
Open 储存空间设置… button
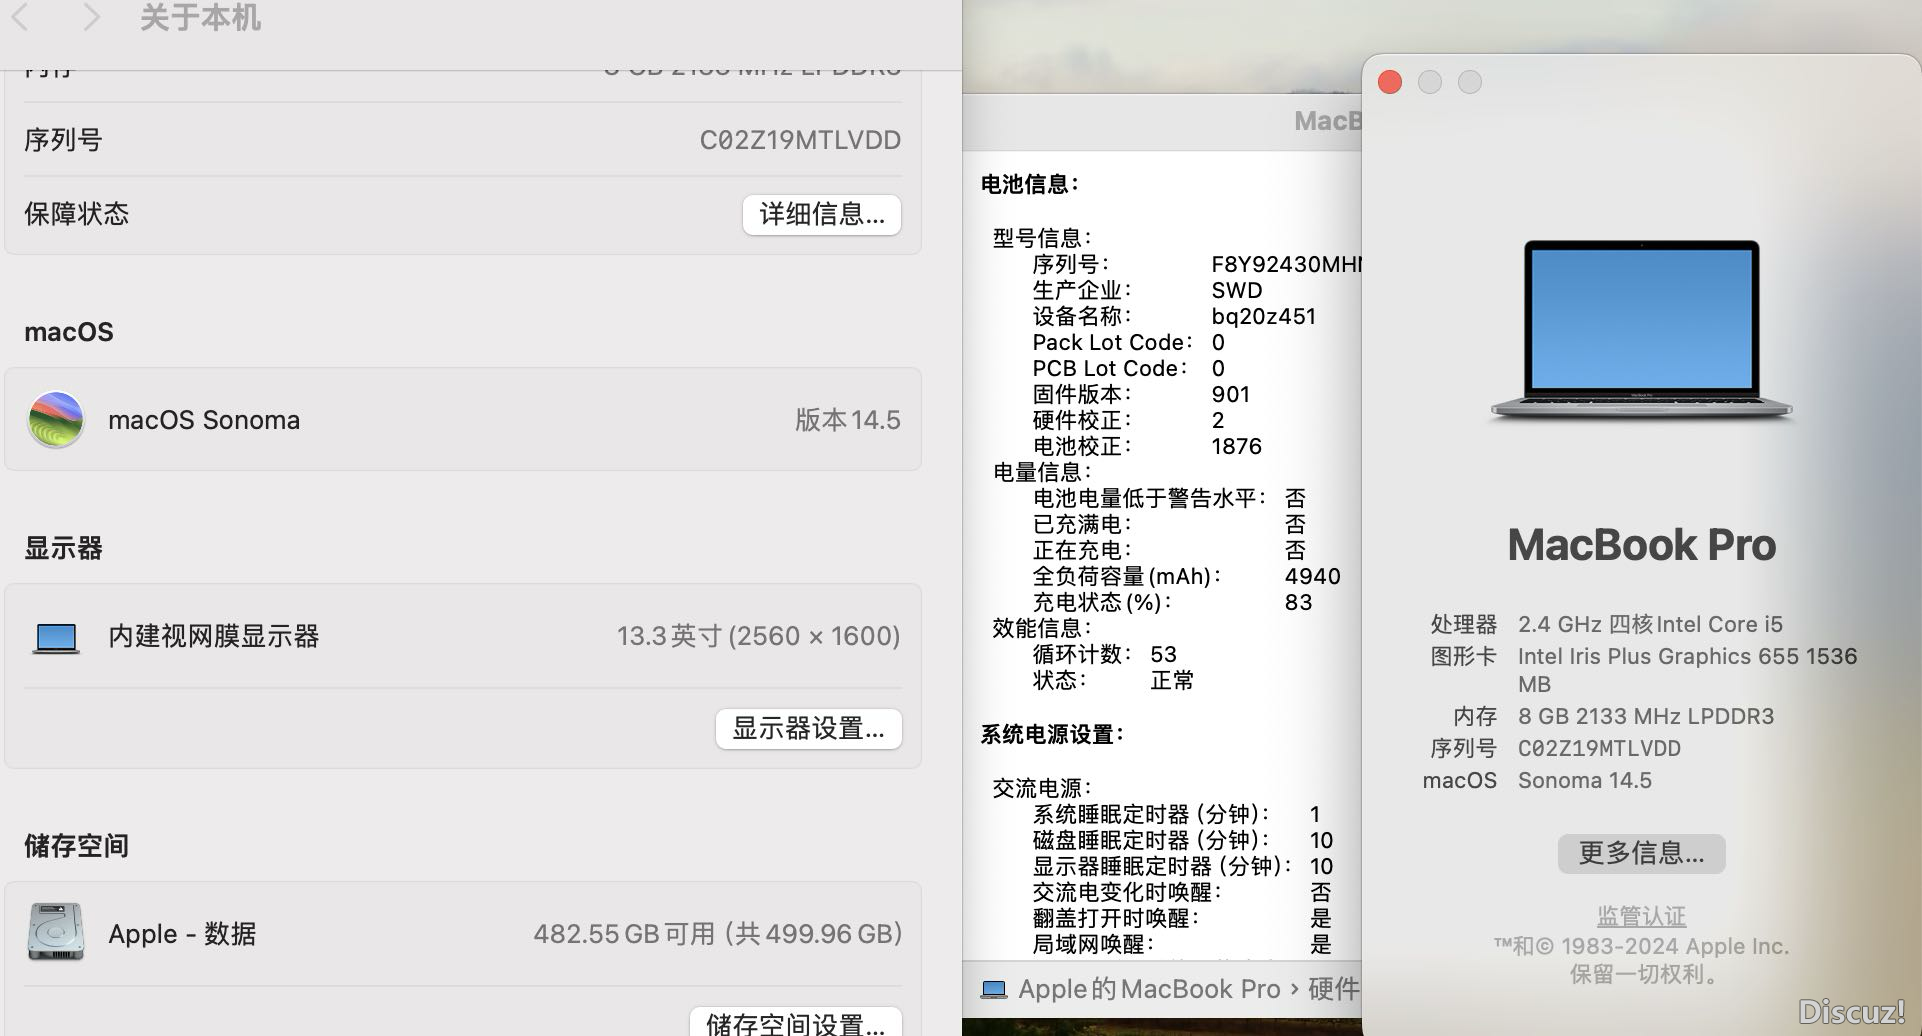pos(795,1023)
